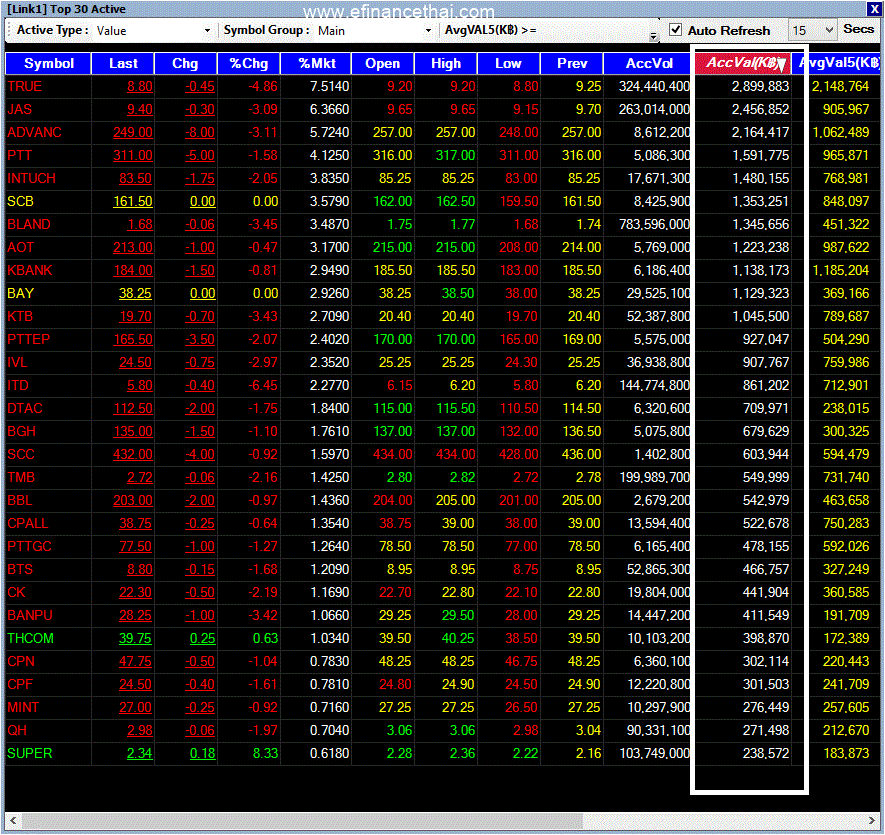
Task: Select the TRUE symbol row
Action: click(x=443, y=86)
